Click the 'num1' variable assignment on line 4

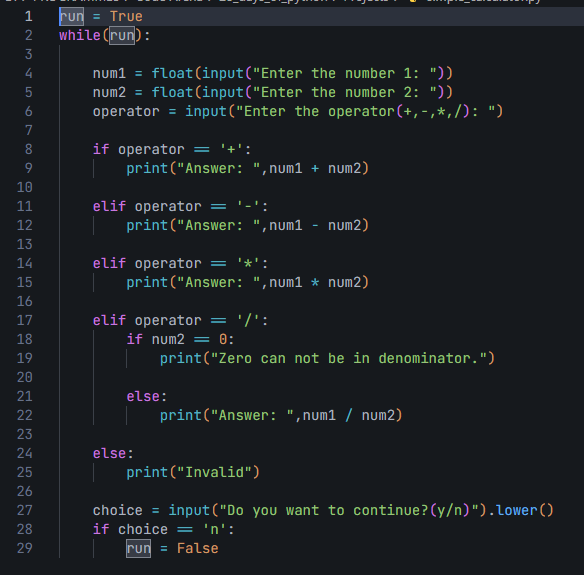[110, 73]
